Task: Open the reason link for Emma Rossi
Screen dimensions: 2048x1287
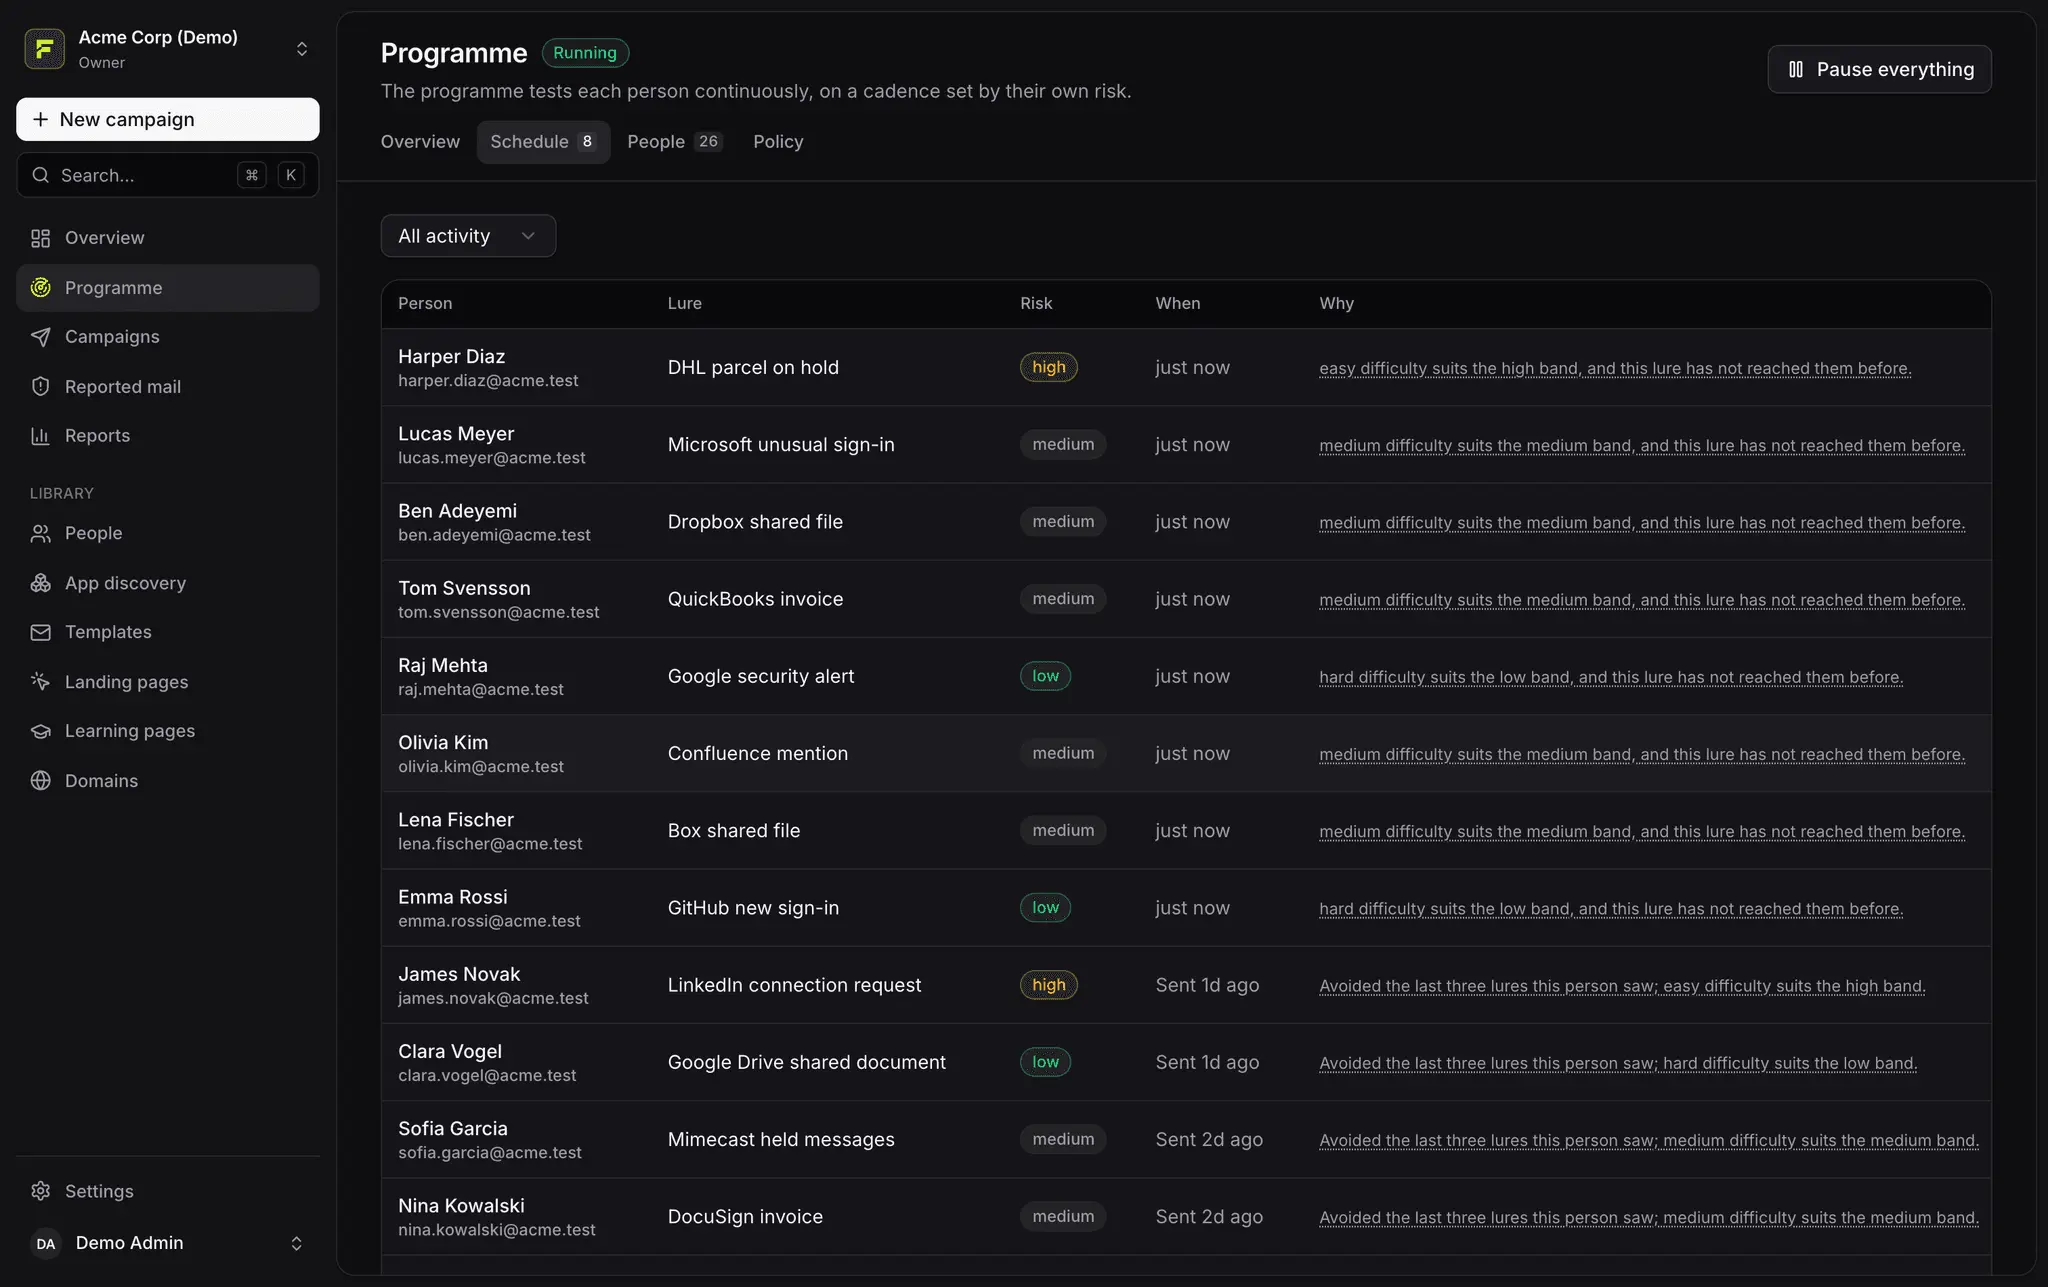Action: pyautogui.click(x=1611, y=908)
